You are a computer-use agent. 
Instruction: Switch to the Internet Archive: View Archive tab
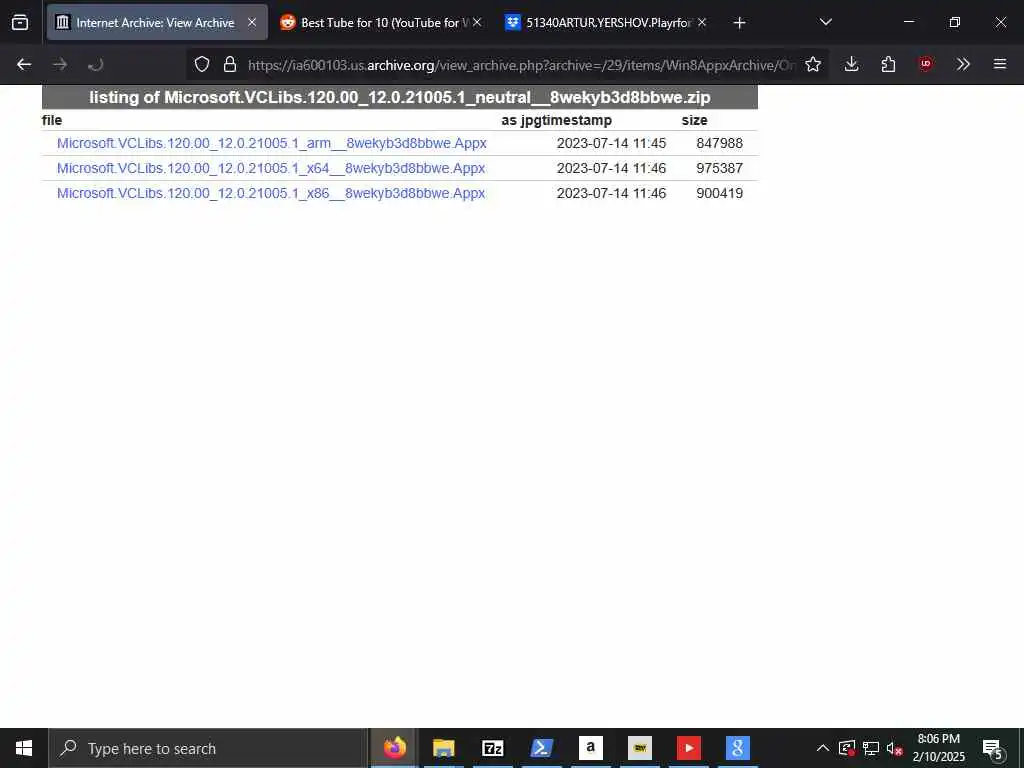[x=157, y=23]
